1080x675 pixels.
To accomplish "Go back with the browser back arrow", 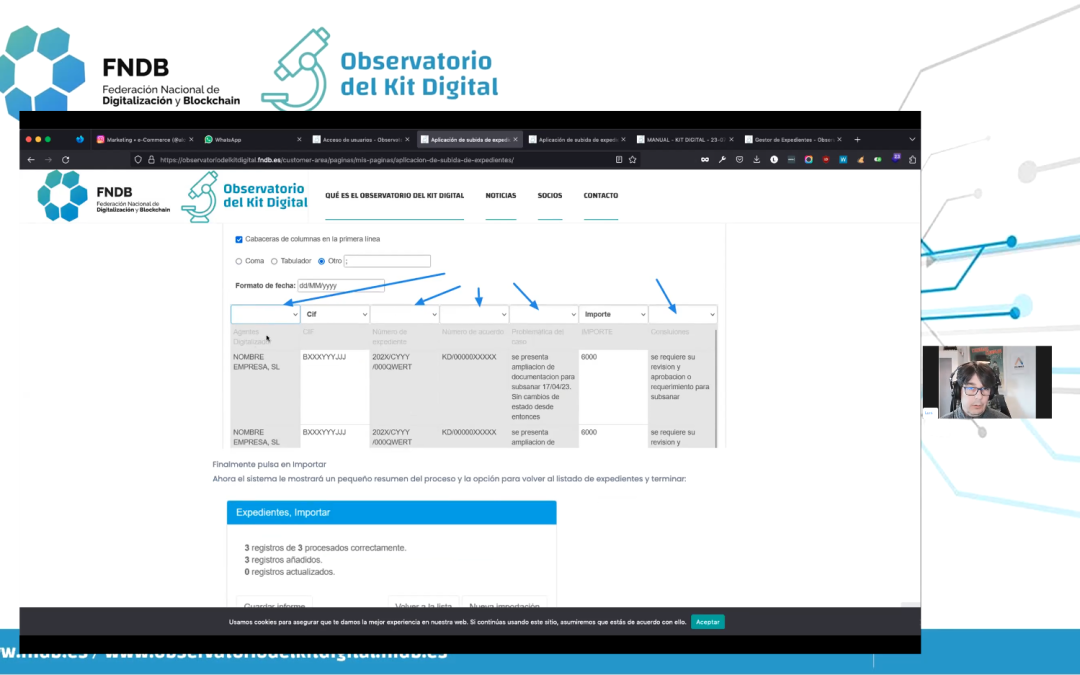I will [31, 160].
